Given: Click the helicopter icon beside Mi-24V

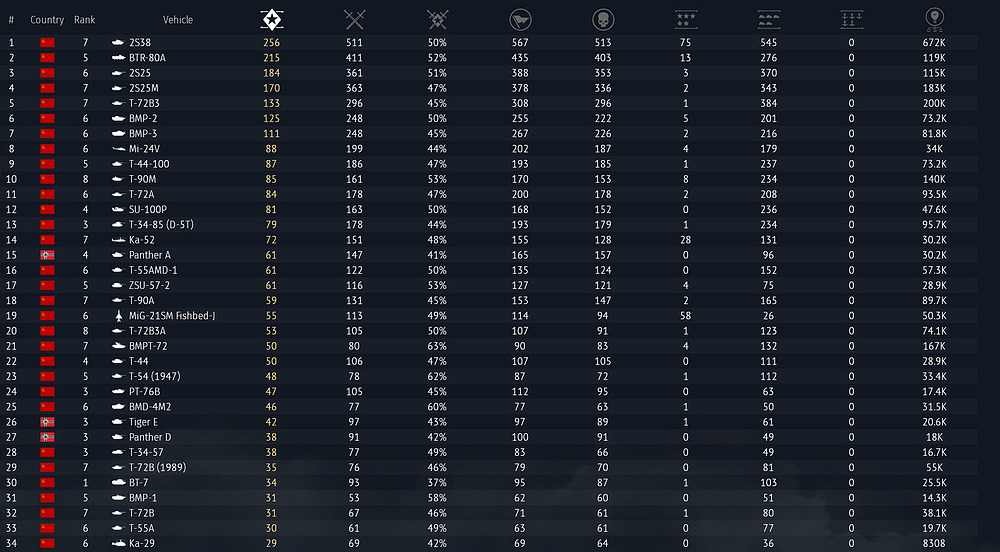Looking at the screenshot, I should point(118,149).
